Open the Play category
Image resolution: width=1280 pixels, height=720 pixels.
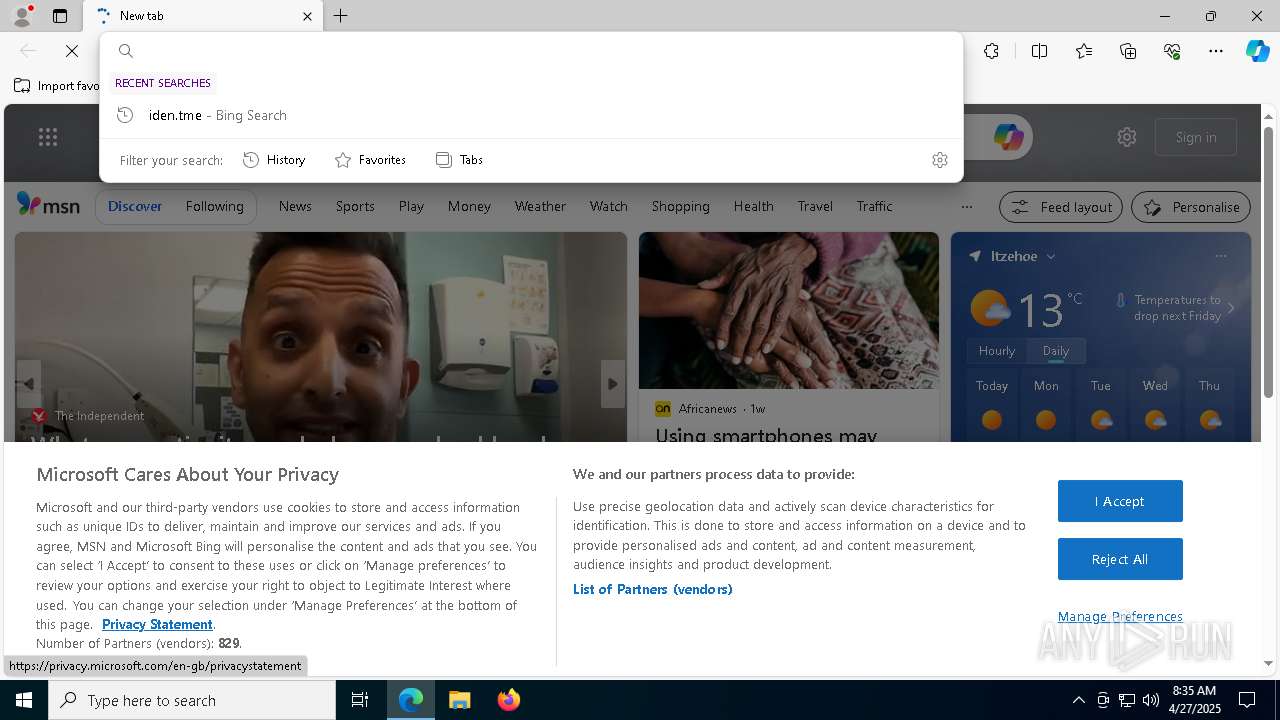(x=411, y=206)
